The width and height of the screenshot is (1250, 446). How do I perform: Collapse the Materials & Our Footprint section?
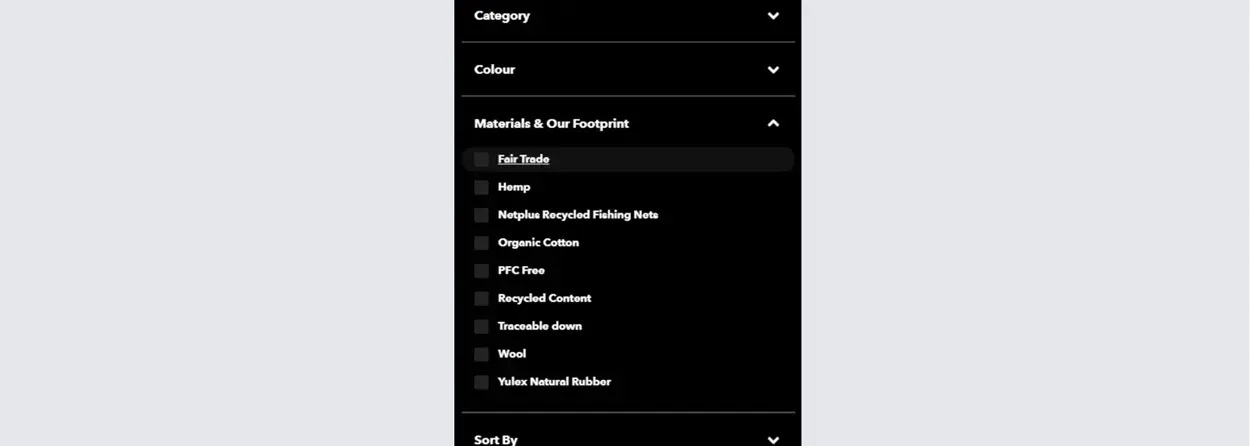628,123
